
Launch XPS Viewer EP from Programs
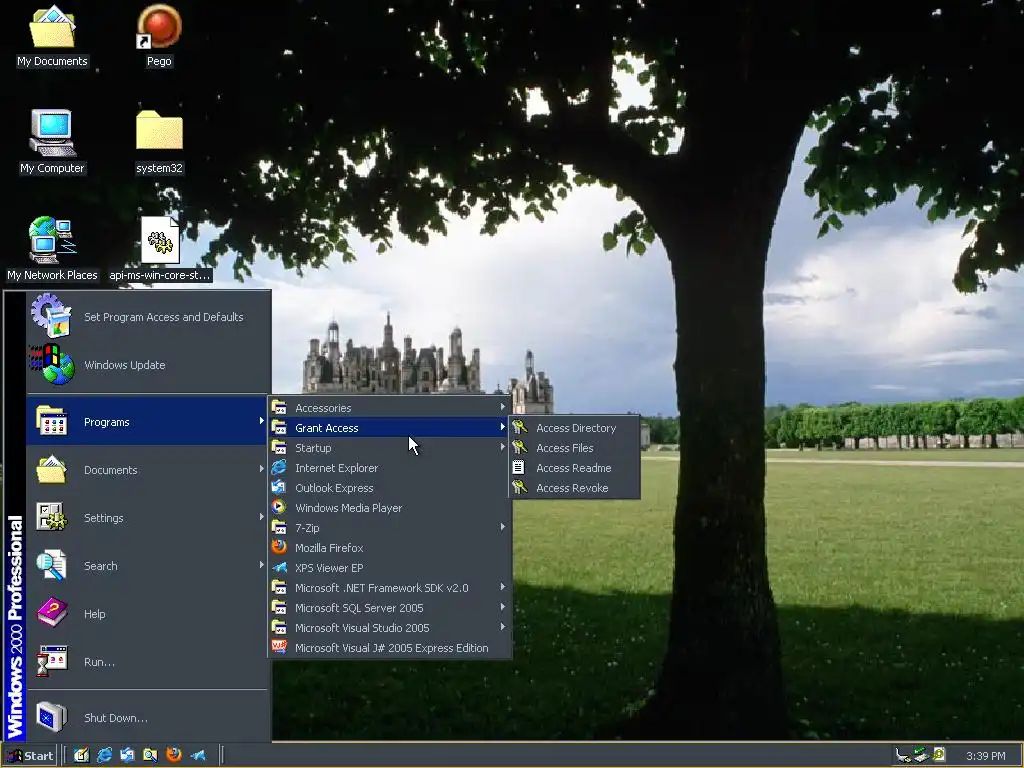390,568
